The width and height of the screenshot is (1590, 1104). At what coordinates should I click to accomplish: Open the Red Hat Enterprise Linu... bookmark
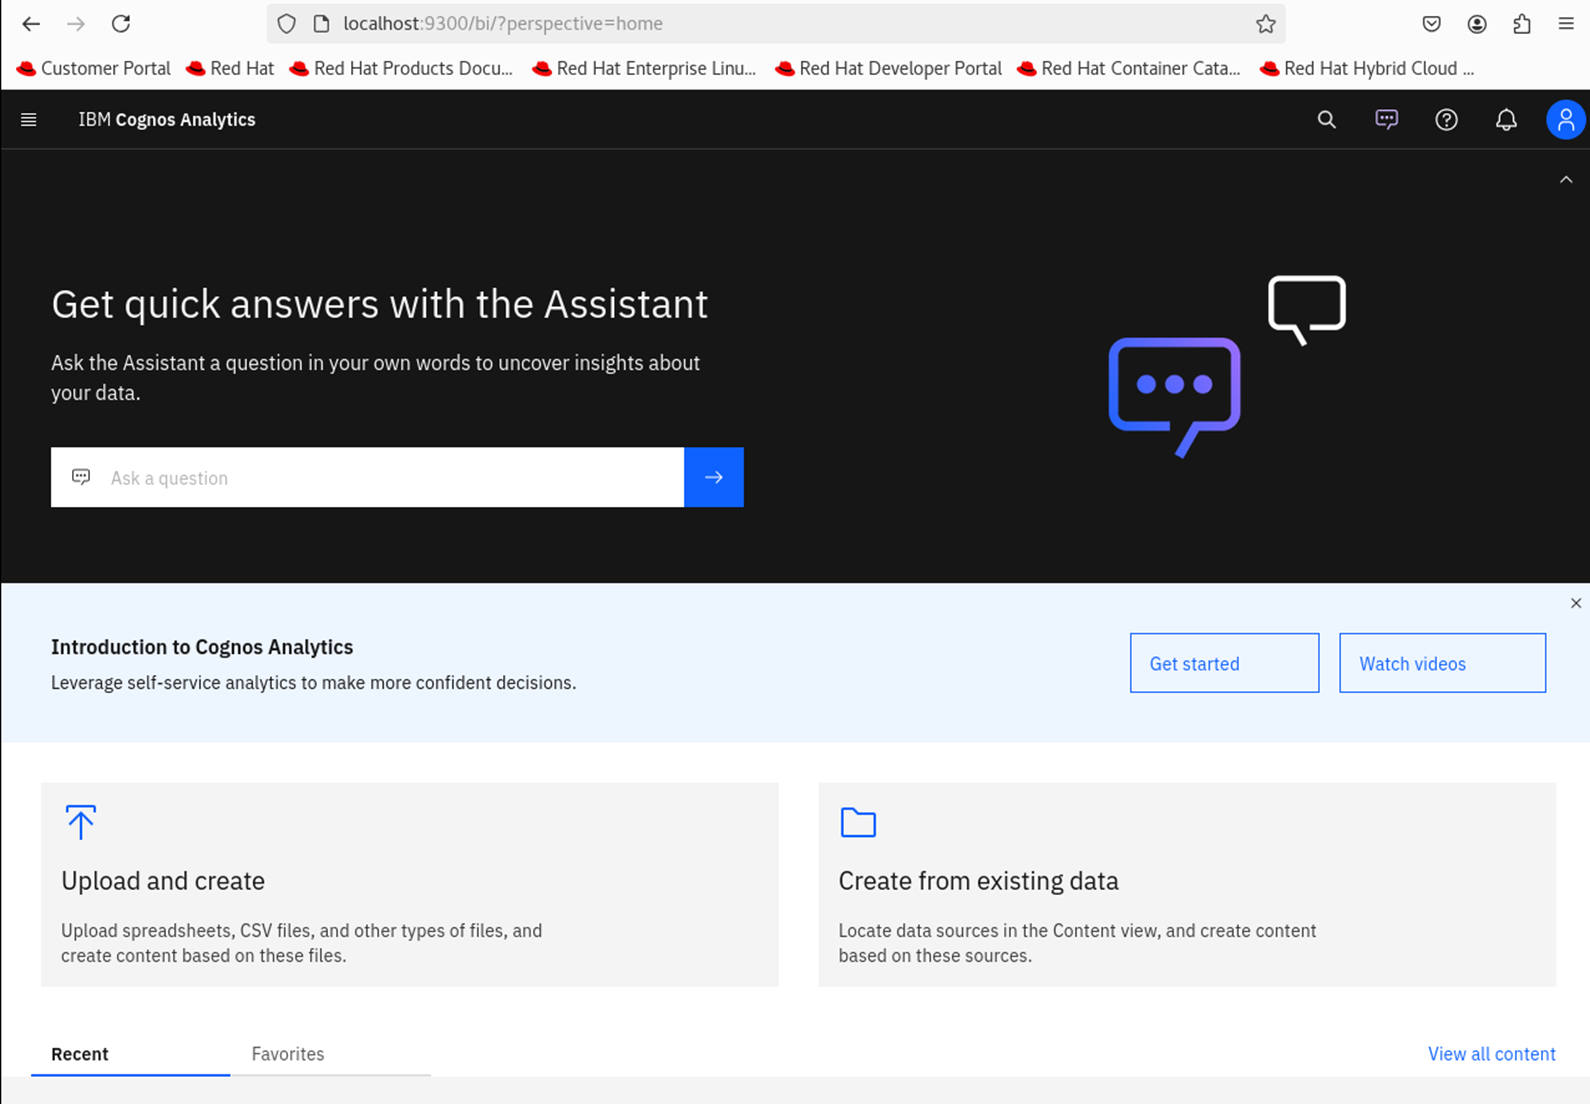[x=644, y=68]
